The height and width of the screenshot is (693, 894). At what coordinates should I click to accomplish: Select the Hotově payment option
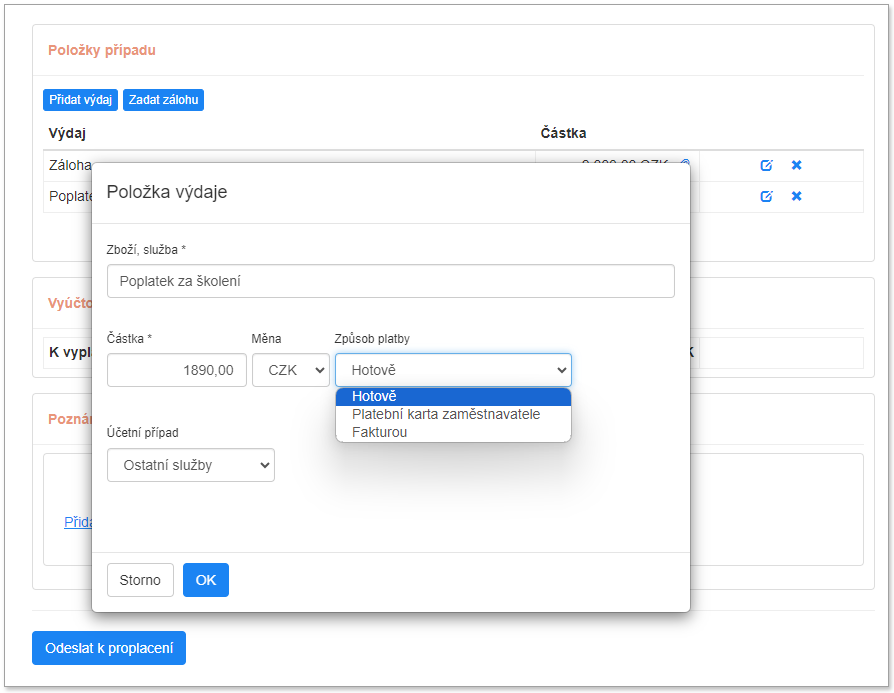pos(453,397)
